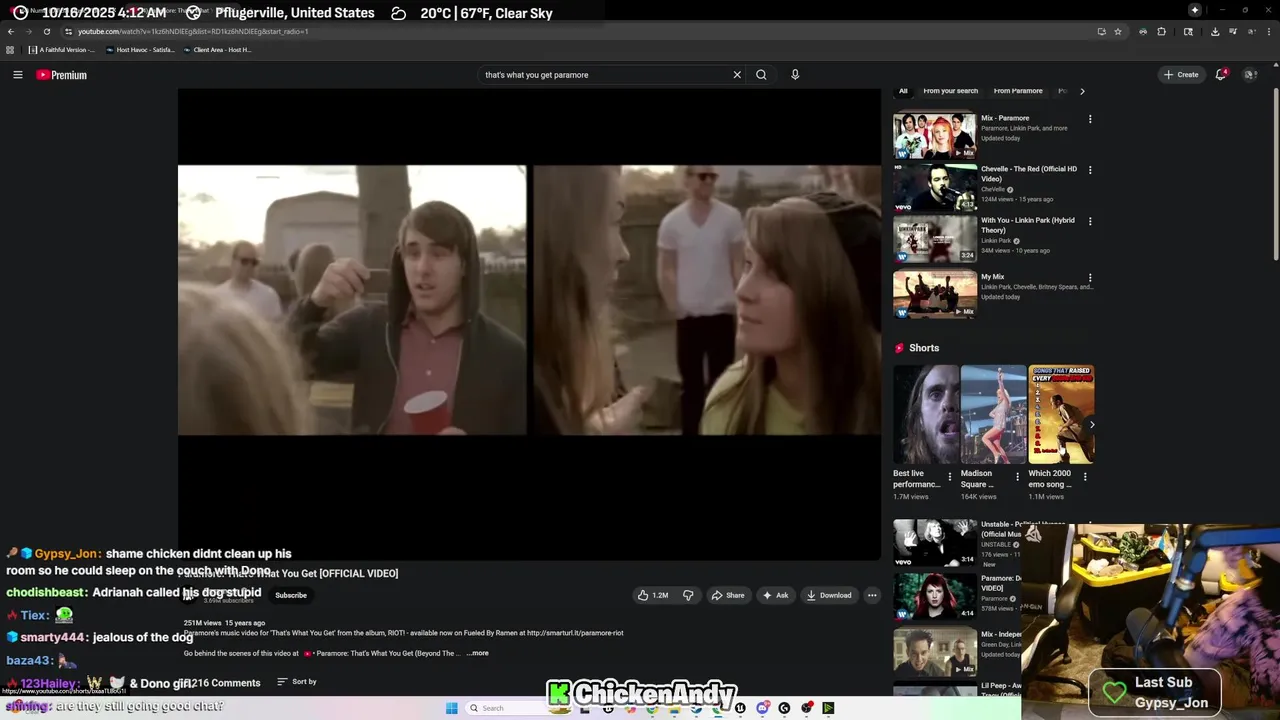Dislike the video with thumbs down
Viewport: 1280px width, 720px height.
[688, 595]
